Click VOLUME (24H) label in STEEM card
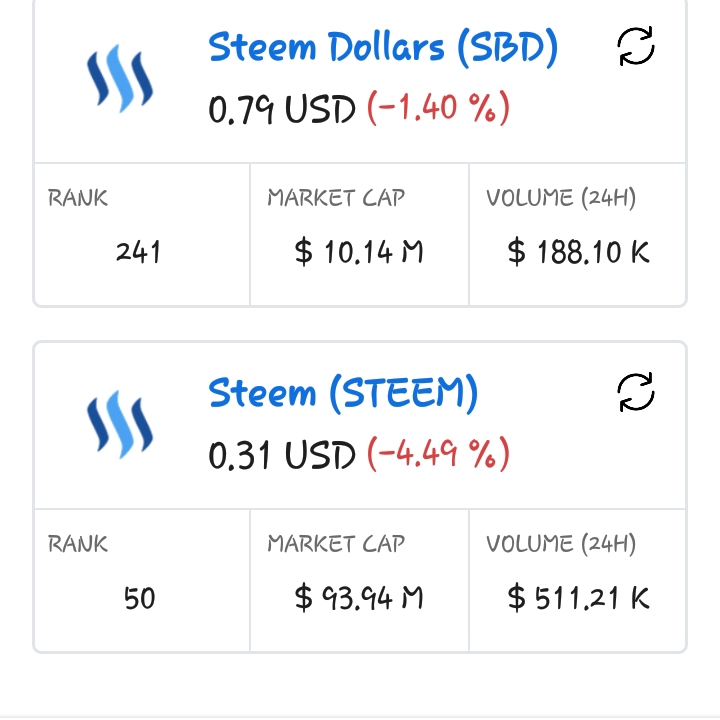Image resolution: width=720 pixels, height=720 pixels. (x=561, y=544)
